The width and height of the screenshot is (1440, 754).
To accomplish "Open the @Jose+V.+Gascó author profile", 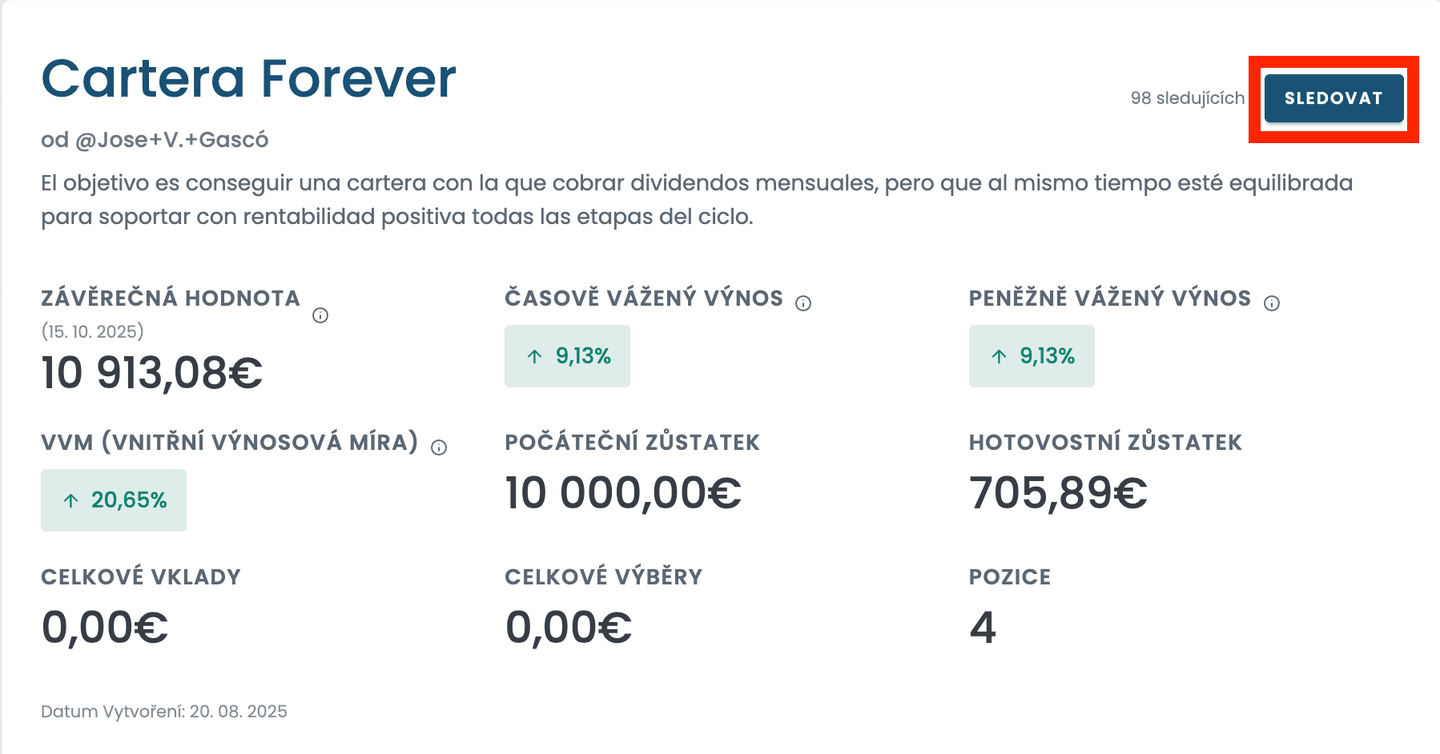I will click(171, 140).
